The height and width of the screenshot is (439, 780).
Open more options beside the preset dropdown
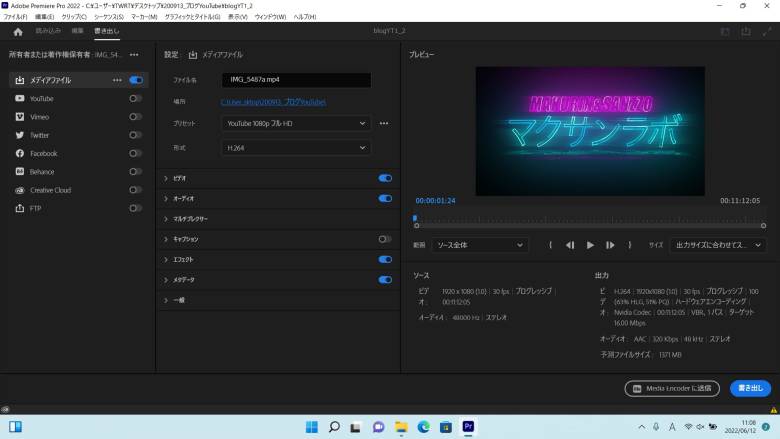(384, 123)
